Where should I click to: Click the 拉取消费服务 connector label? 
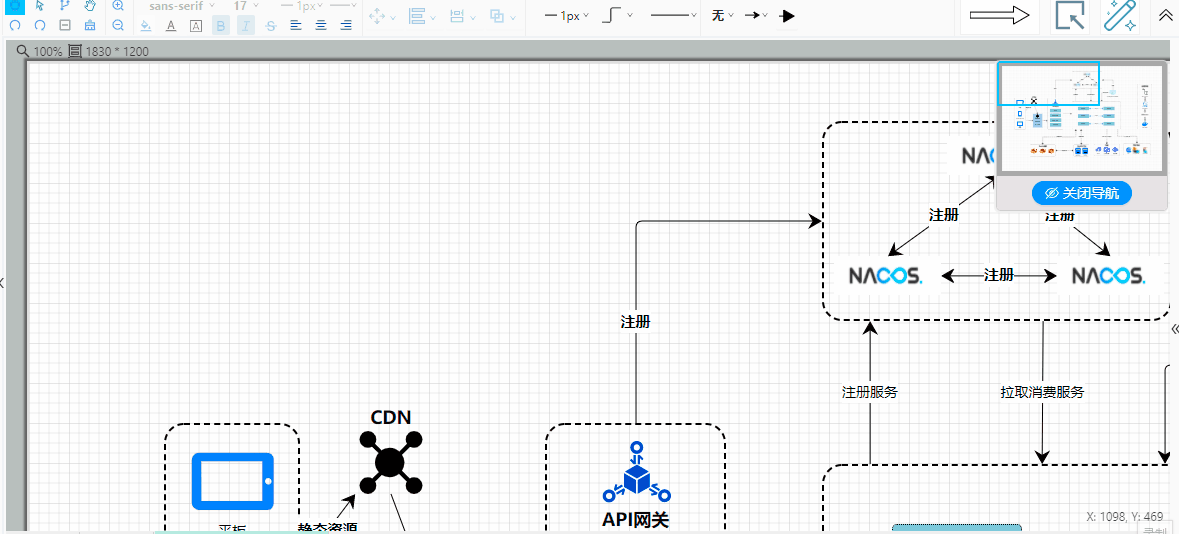[x=1042, y=392]
